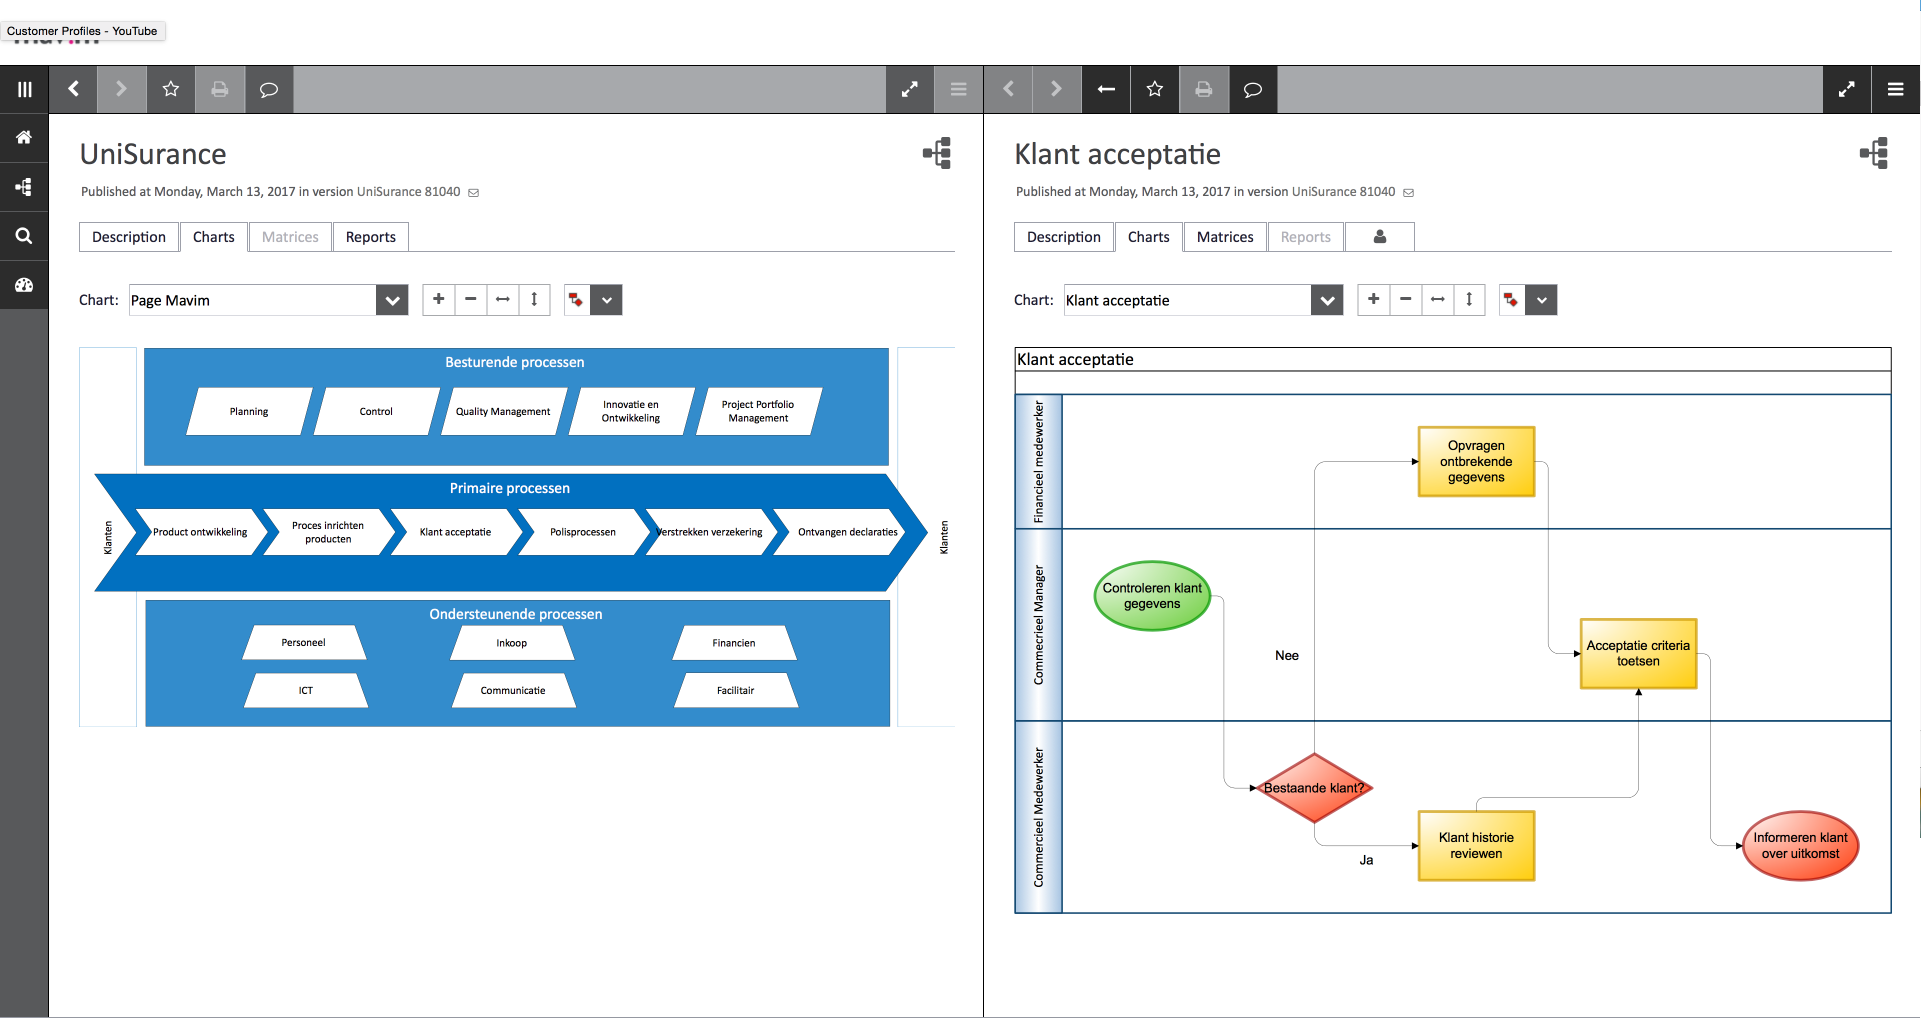1921x1018 pixels.
Task: Click the left-arrow move panel icon
Action: [x=1106, y=90]
